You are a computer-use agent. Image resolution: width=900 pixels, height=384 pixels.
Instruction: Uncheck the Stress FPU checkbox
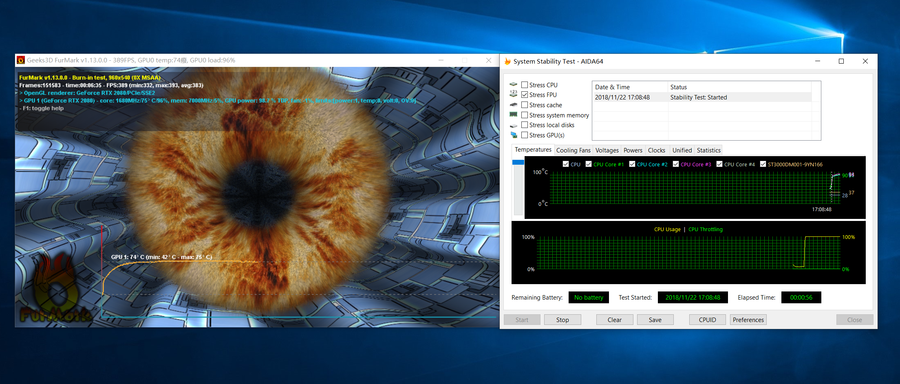point(524,95)
